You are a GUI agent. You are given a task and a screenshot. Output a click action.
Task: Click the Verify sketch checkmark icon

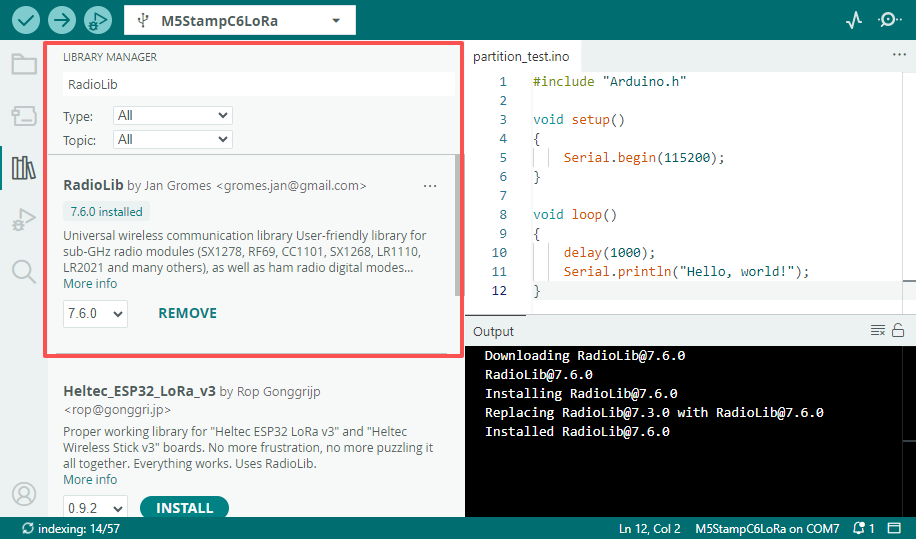(25, 20)
